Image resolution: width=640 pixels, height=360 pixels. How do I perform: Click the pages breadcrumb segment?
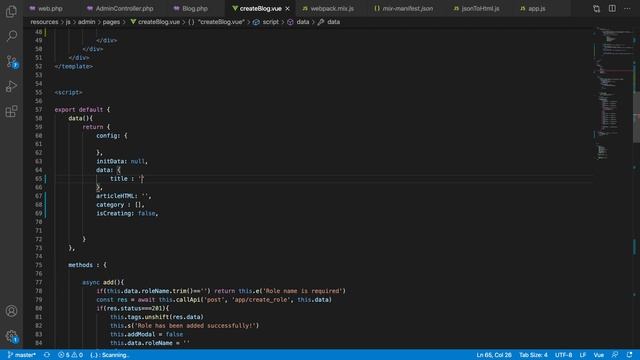tap(111, 22)
